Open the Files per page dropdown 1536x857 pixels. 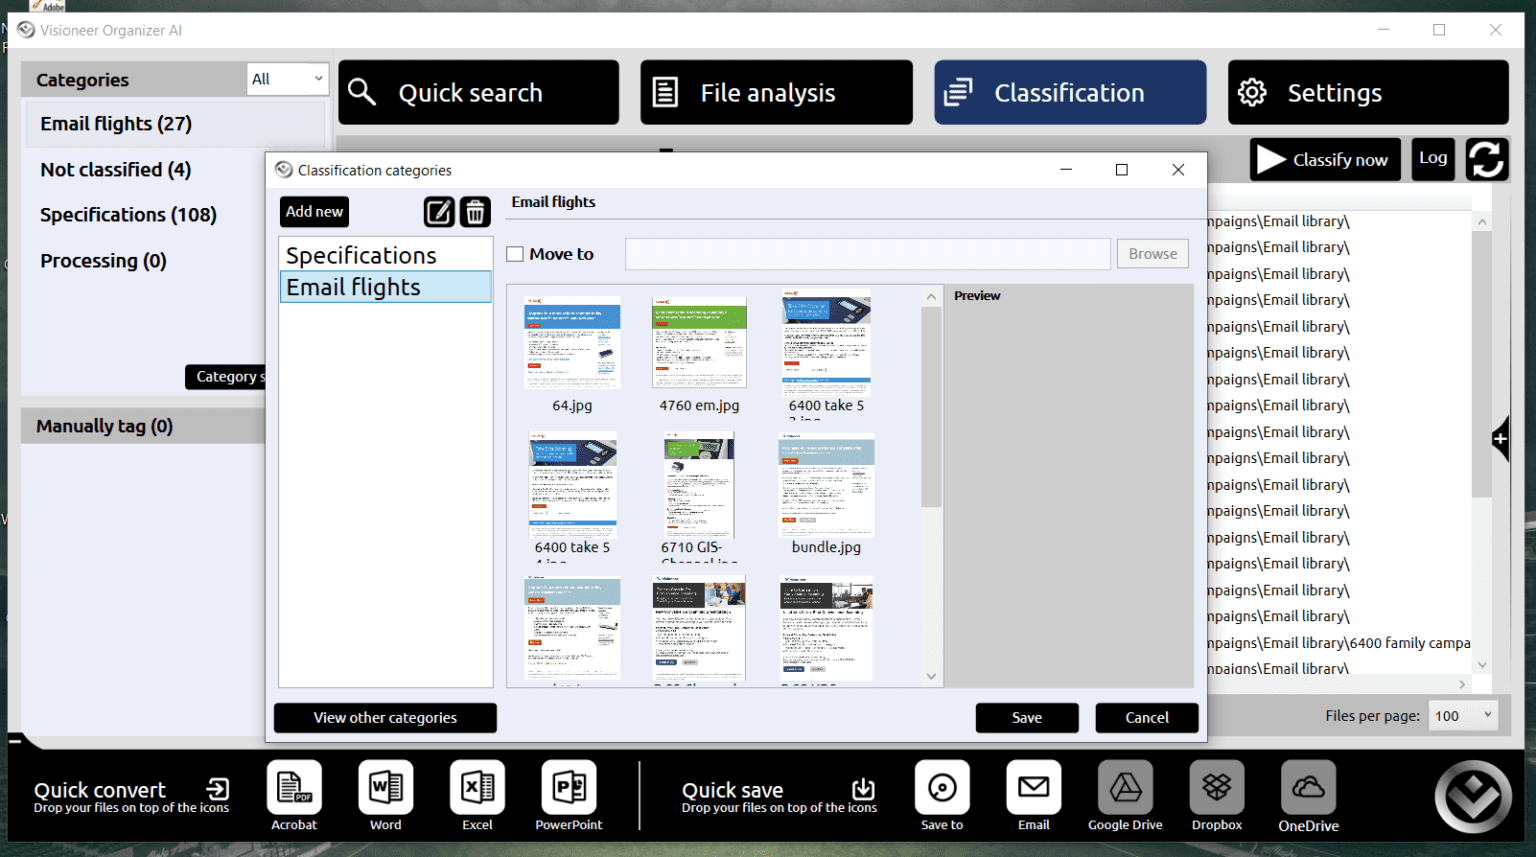(x=1462, y=715)
